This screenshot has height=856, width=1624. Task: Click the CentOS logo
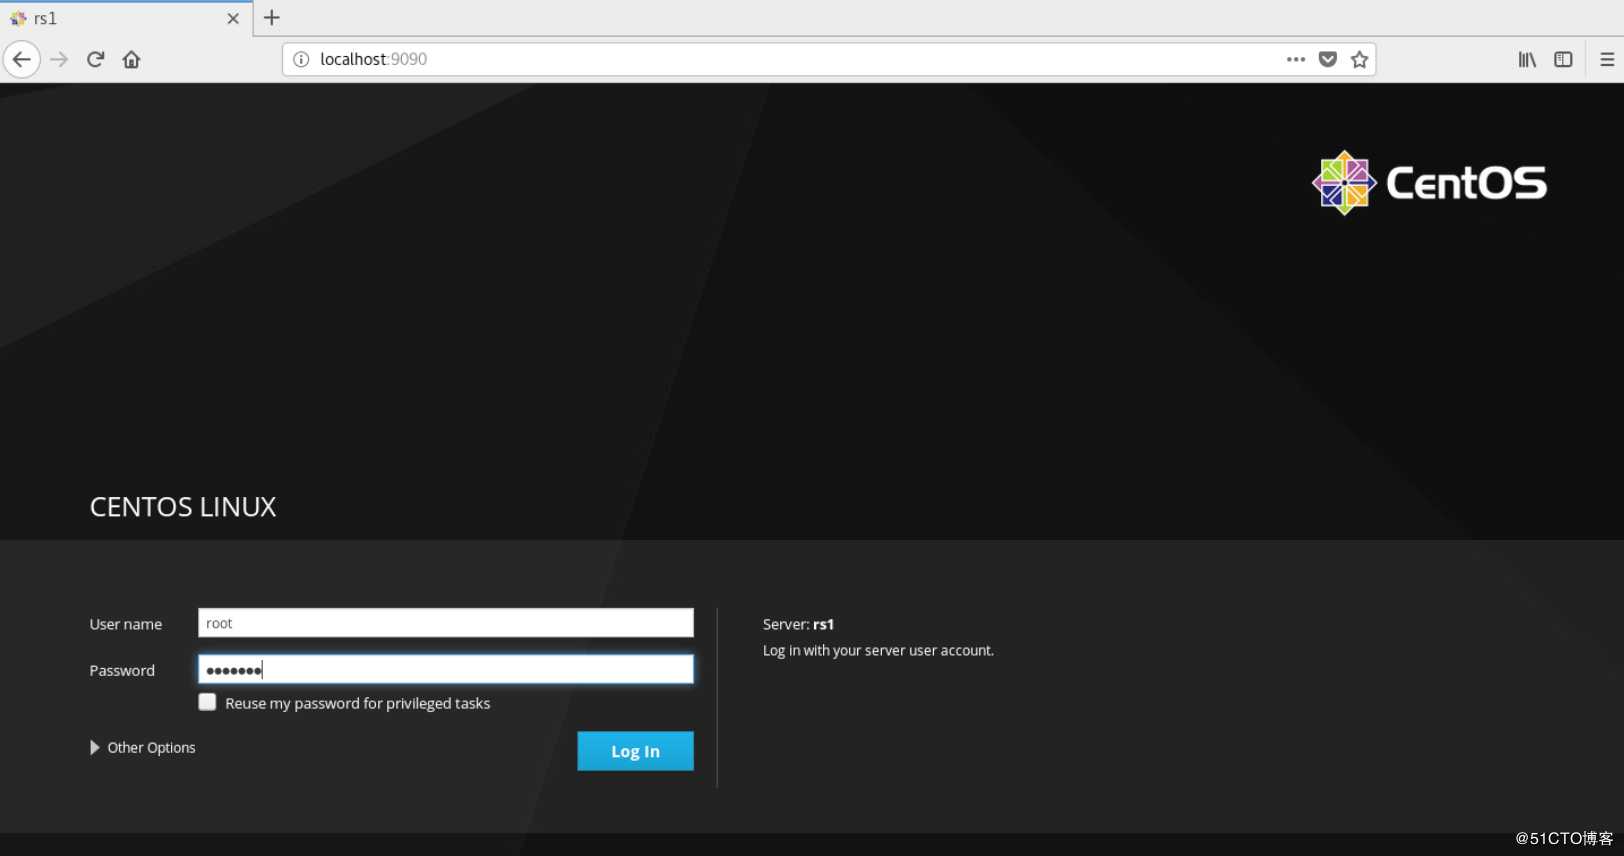click(1429, 183)
